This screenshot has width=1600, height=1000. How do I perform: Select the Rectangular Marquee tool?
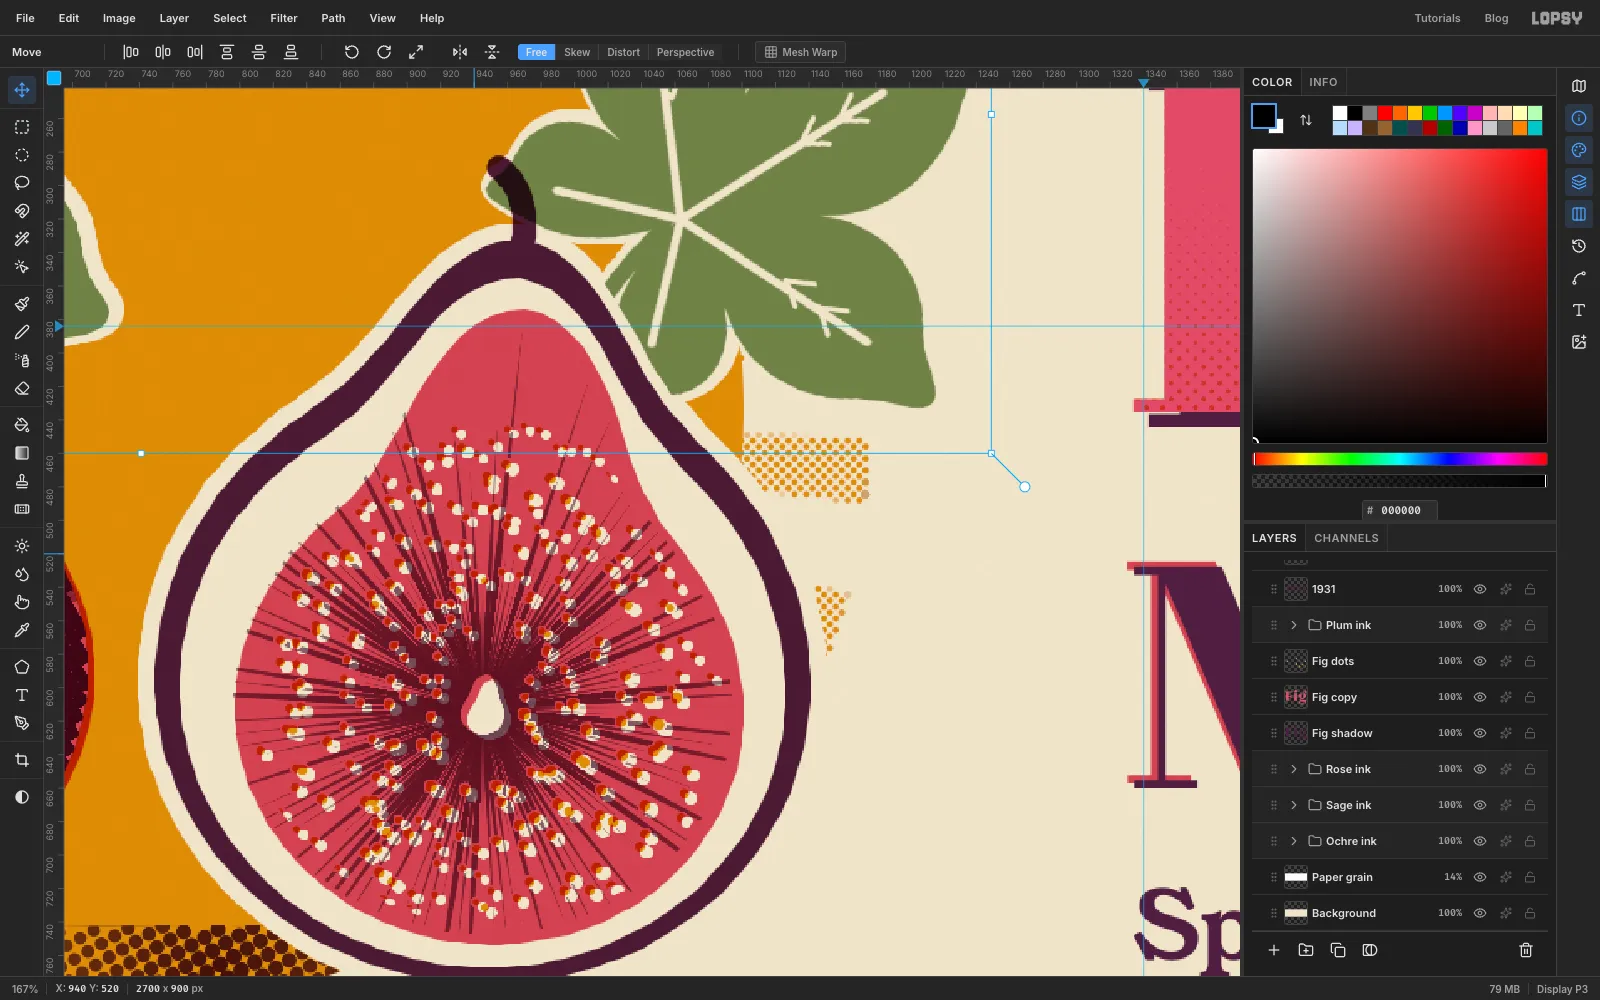point(22,127)
